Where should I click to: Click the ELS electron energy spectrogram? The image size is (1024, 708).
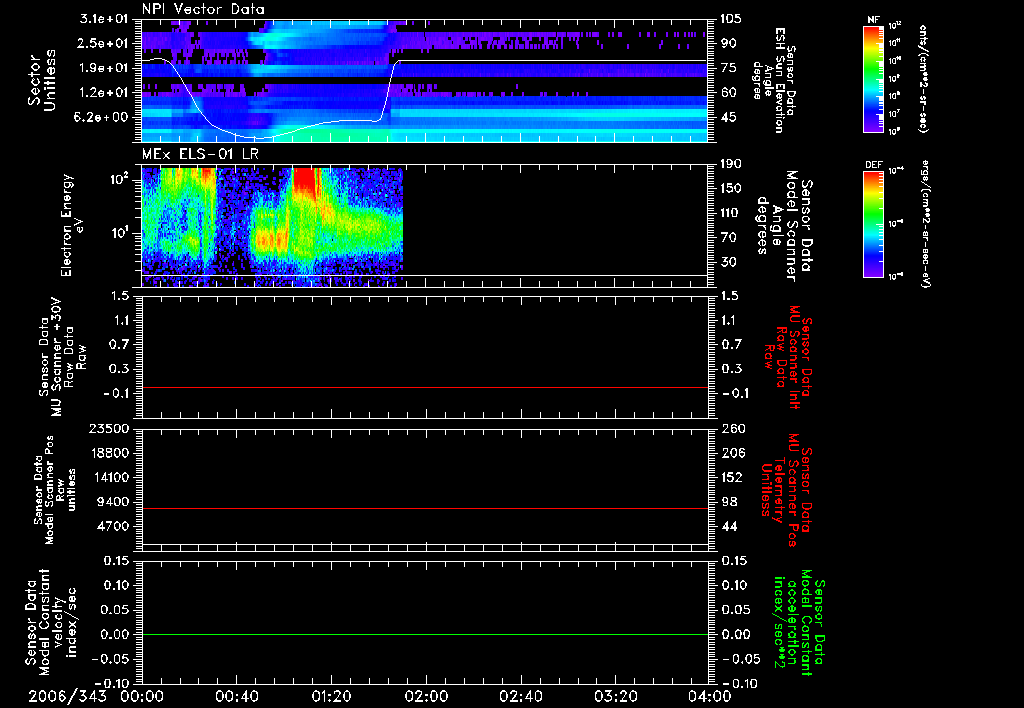[272, 227]
